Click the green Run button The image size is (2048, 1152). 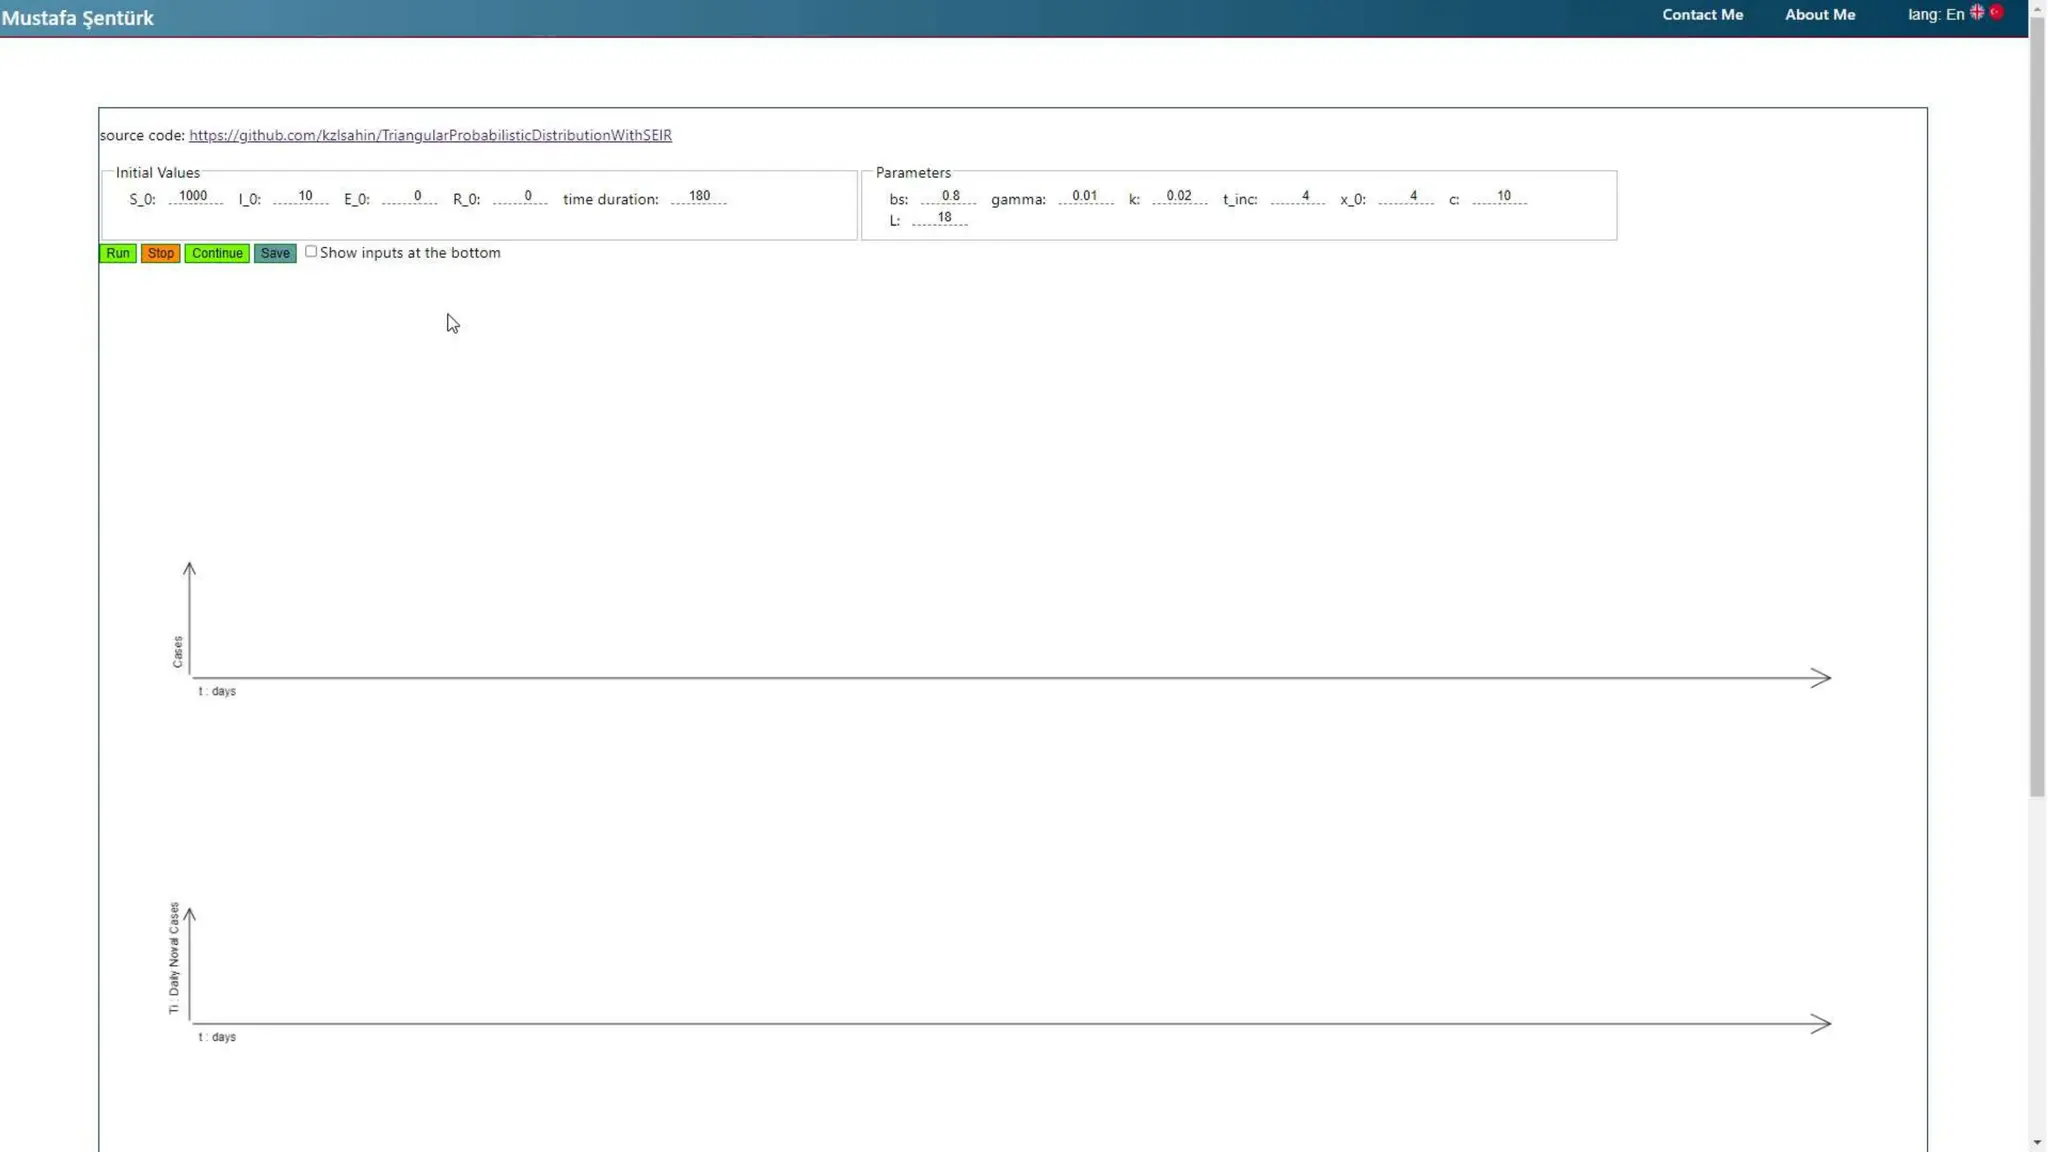click(117, 253)
